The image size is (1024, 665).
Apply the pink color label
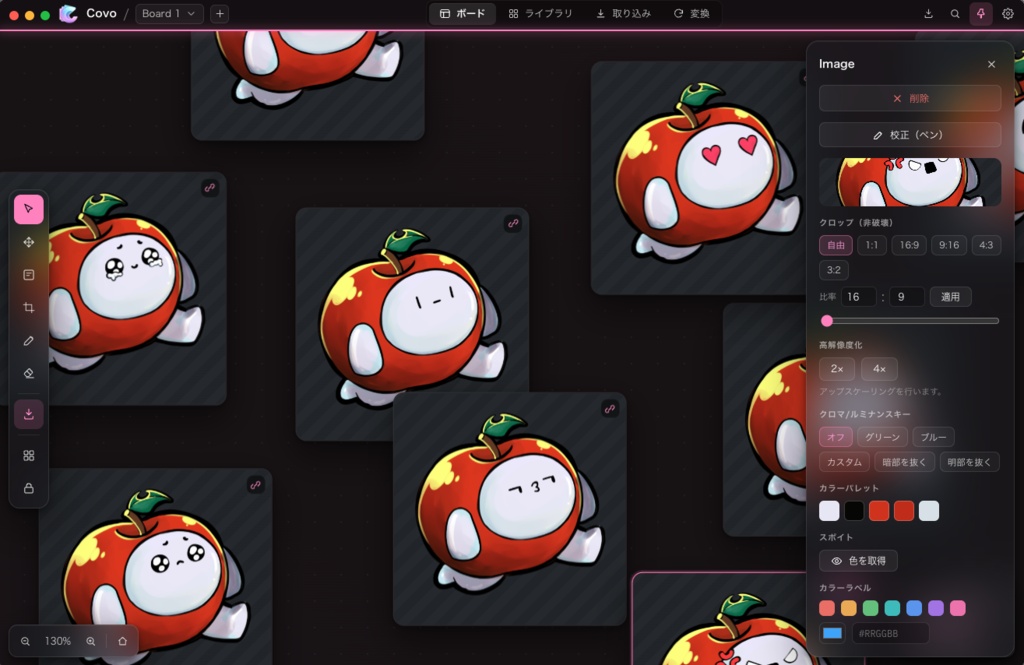coord(958,608)
